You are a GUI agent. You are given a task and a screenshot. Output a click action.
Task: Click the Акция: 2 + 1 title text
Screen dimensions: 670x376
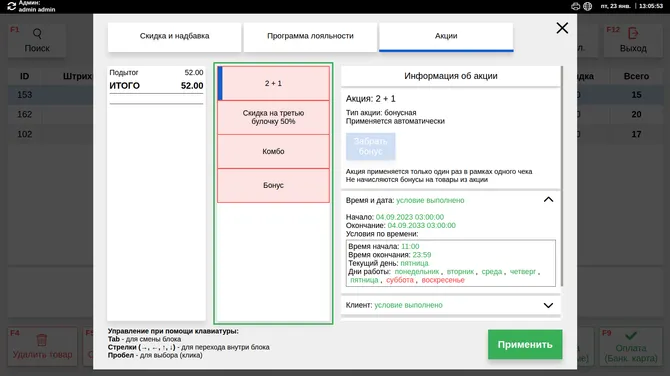pos(370,99)
